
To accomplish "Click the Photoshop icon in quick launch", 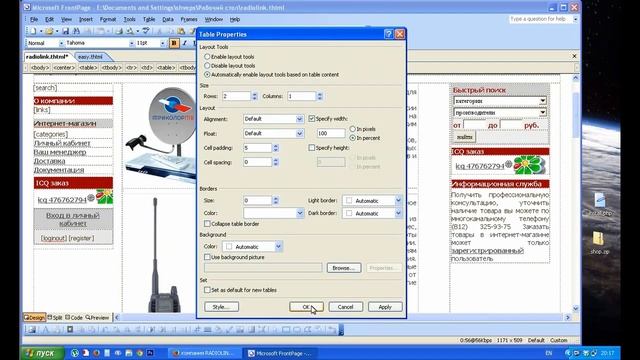I will [150, 353].
